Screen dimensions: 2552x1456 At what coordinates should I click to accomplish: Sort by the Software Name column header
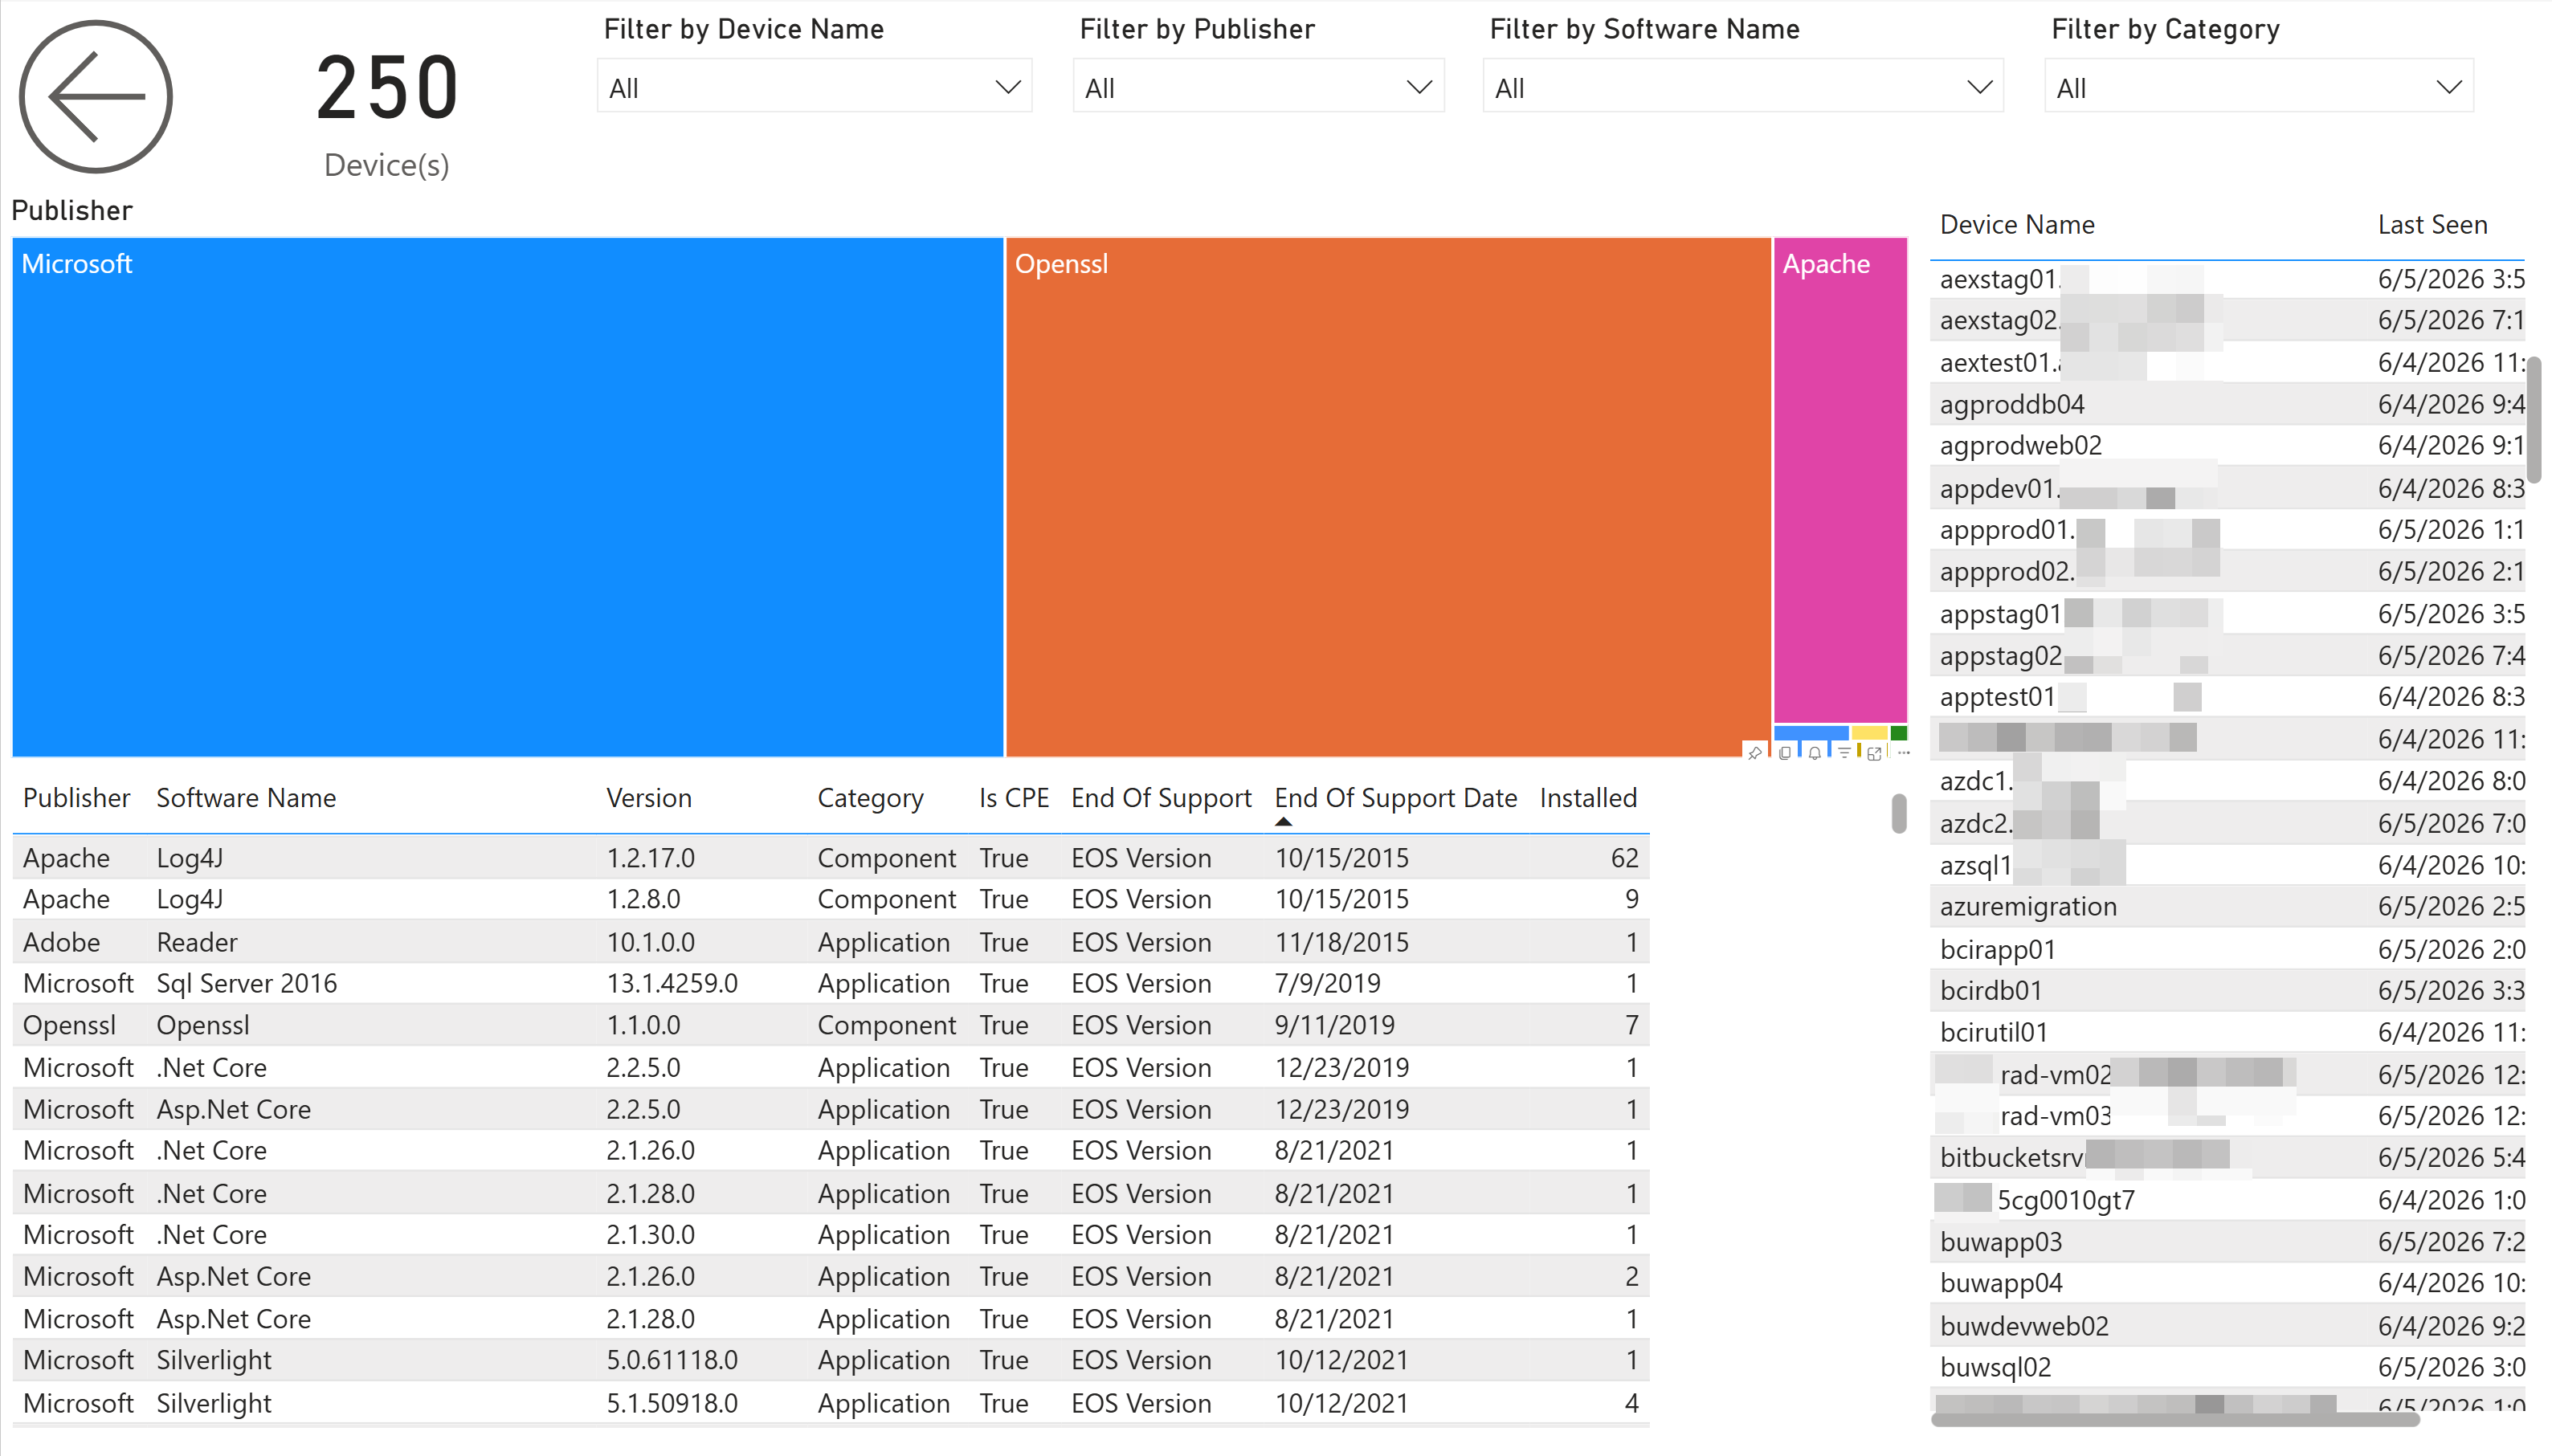(246, 798)
